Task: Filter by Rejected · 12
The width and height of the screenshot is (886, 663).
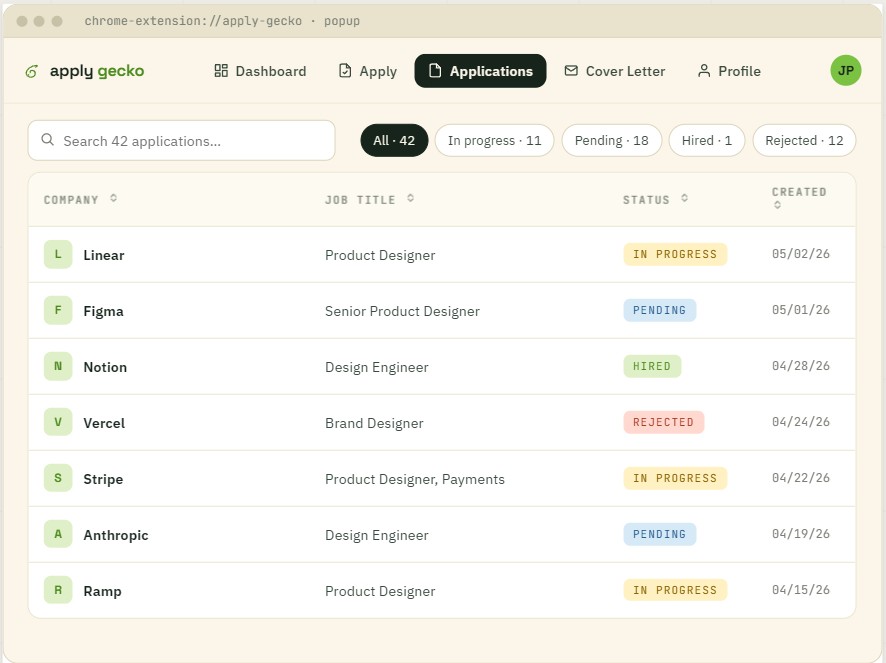Action: coord(804,140)
